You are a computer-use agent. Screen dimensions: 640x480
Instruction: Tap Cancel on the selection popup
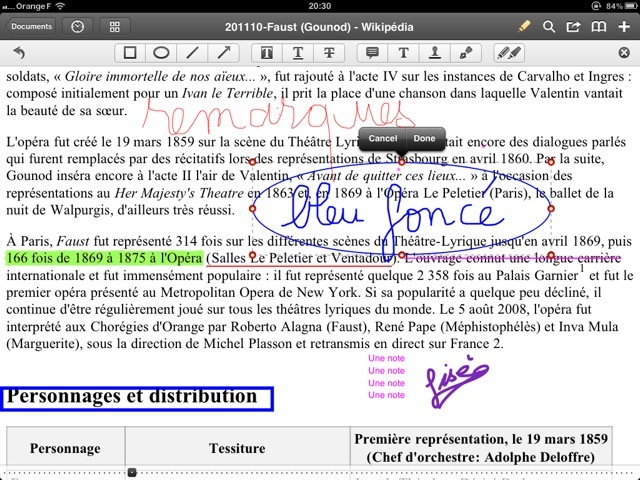coord(383,139)
